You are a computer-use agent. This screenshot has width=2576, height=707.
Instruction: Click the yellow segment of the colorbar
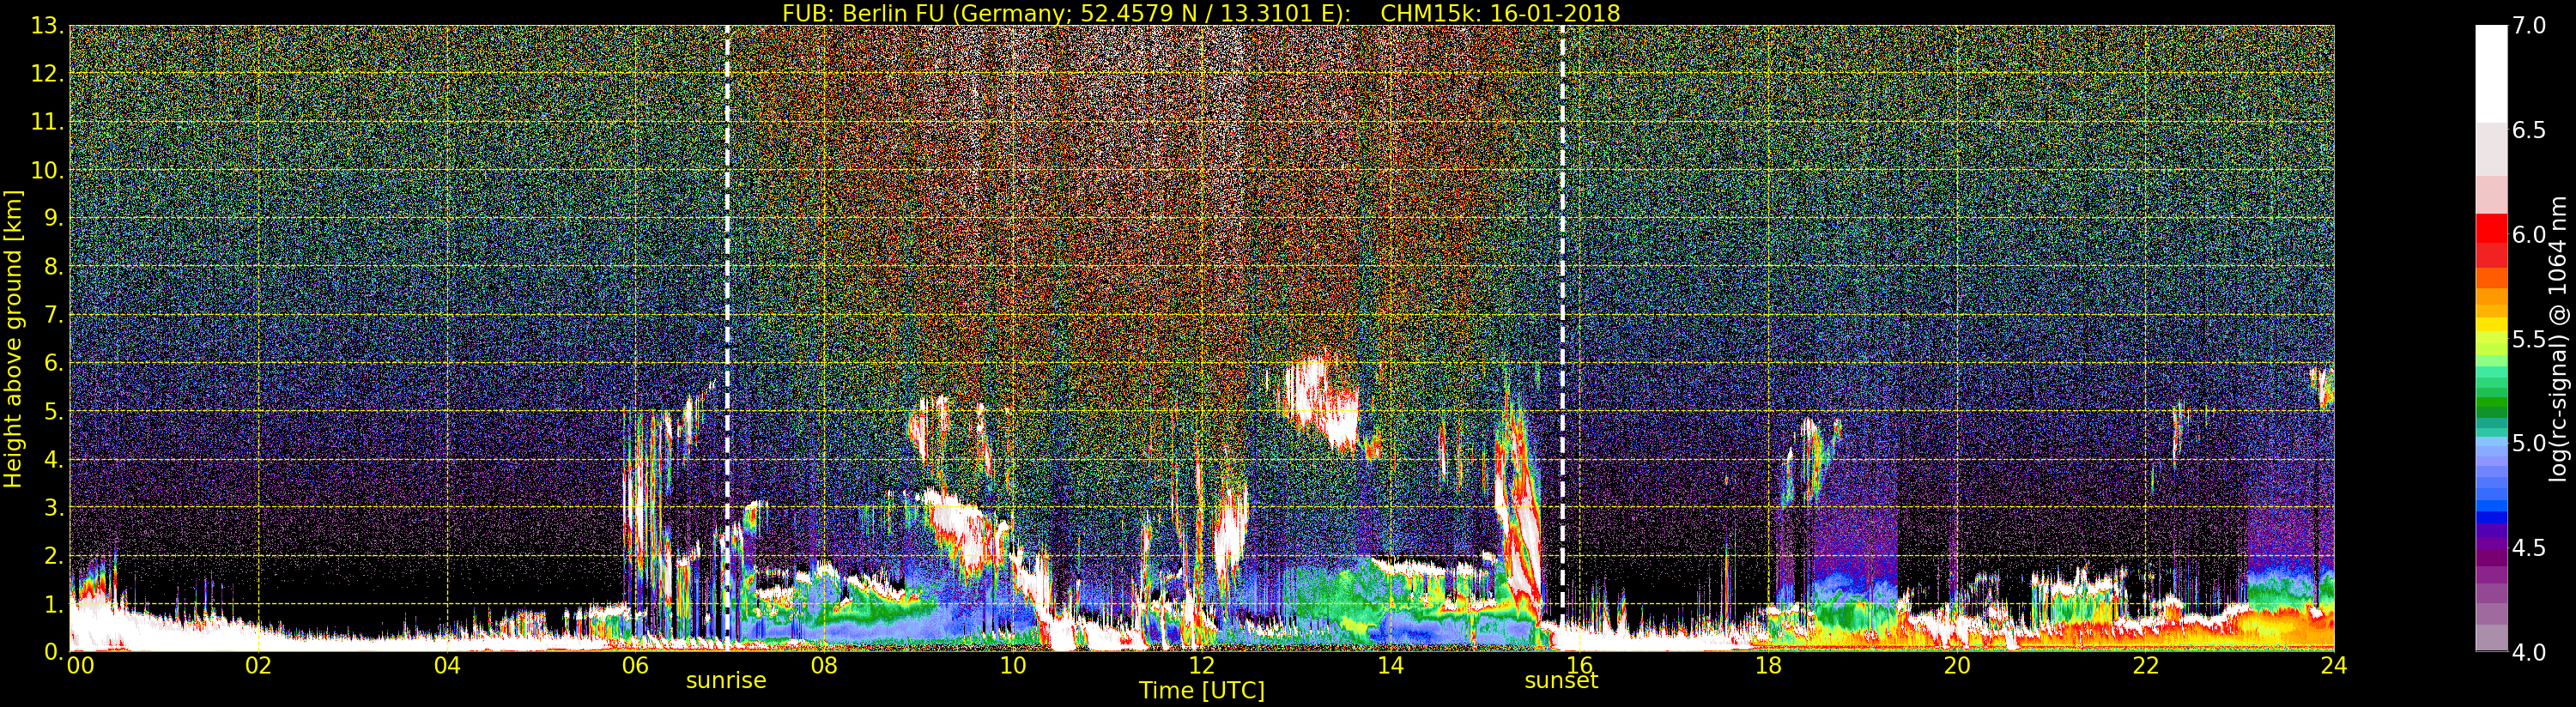(x=2491, y=325)
